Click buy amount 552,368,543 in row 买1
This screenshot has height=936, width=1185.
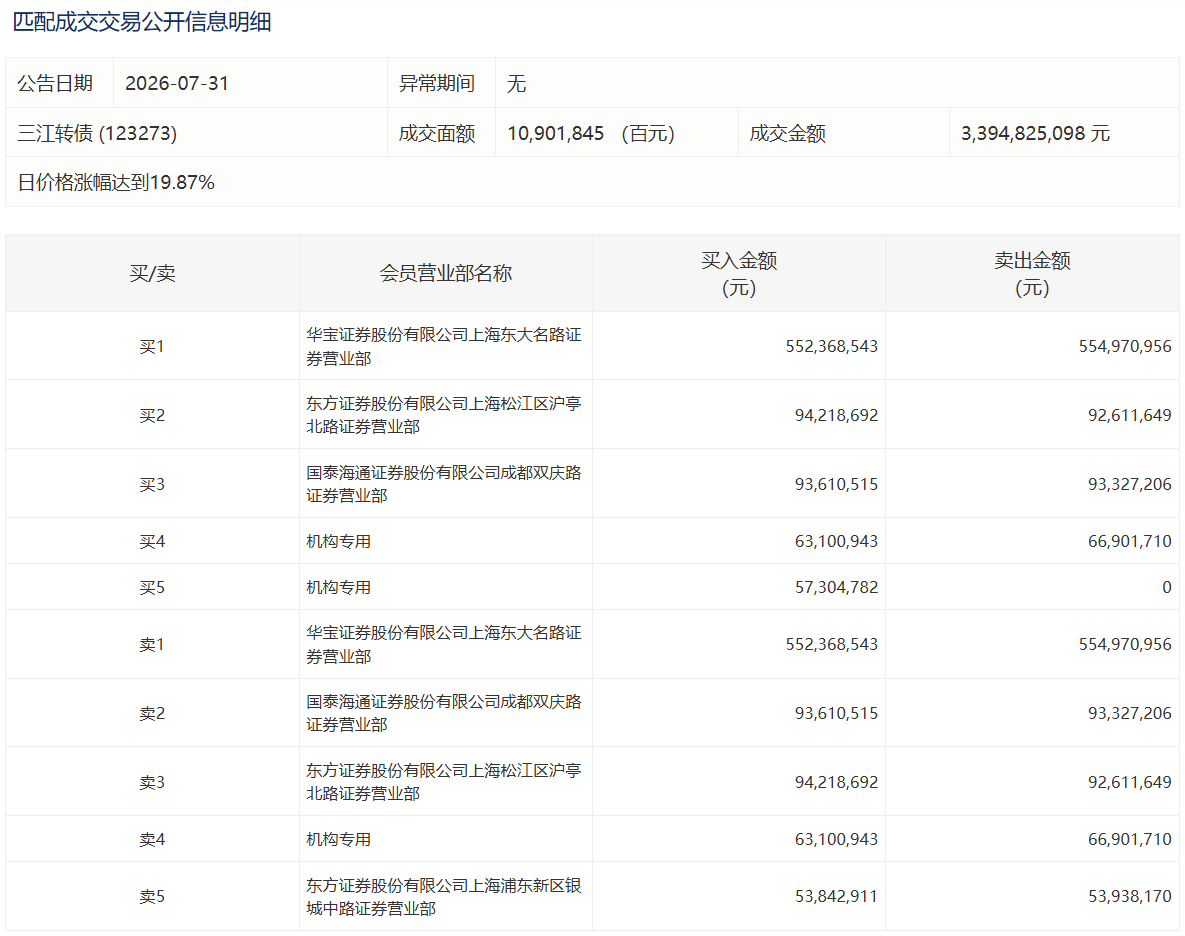832,346
